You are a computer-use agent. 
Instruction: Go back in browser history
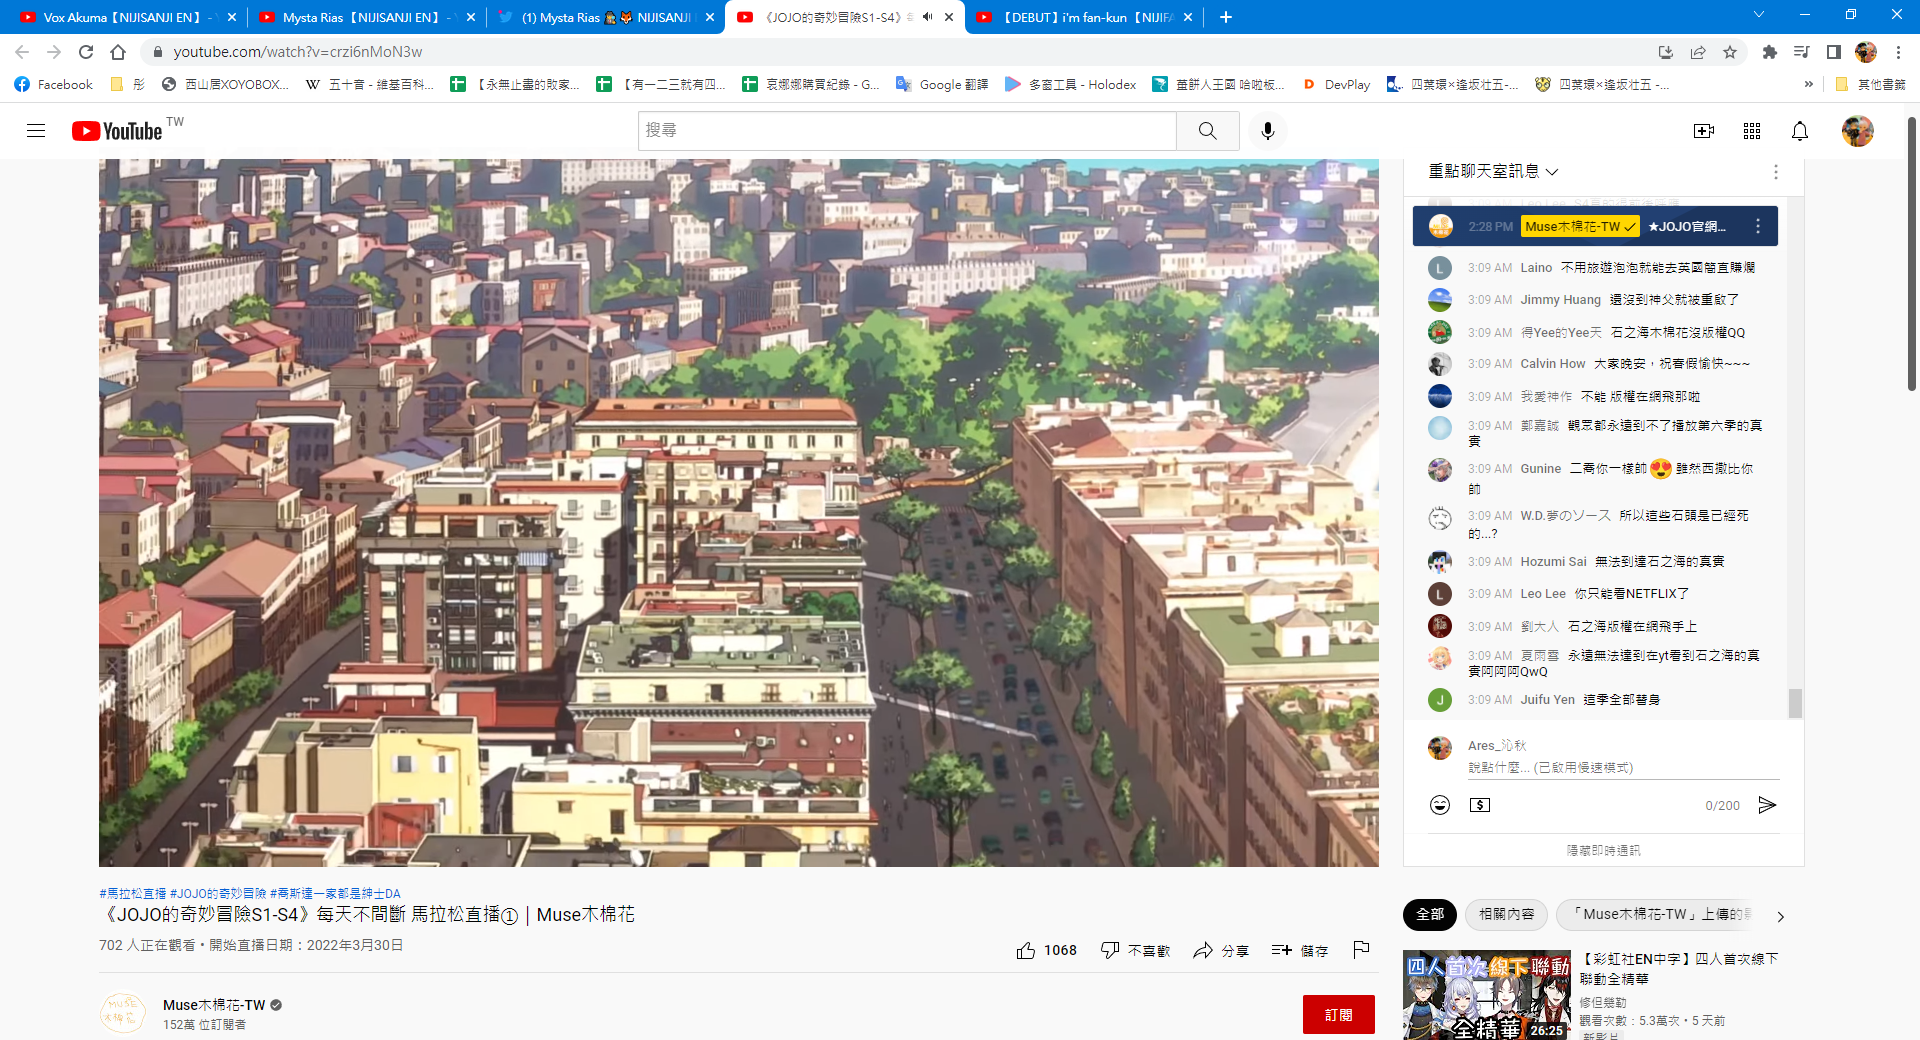(22, 52)
